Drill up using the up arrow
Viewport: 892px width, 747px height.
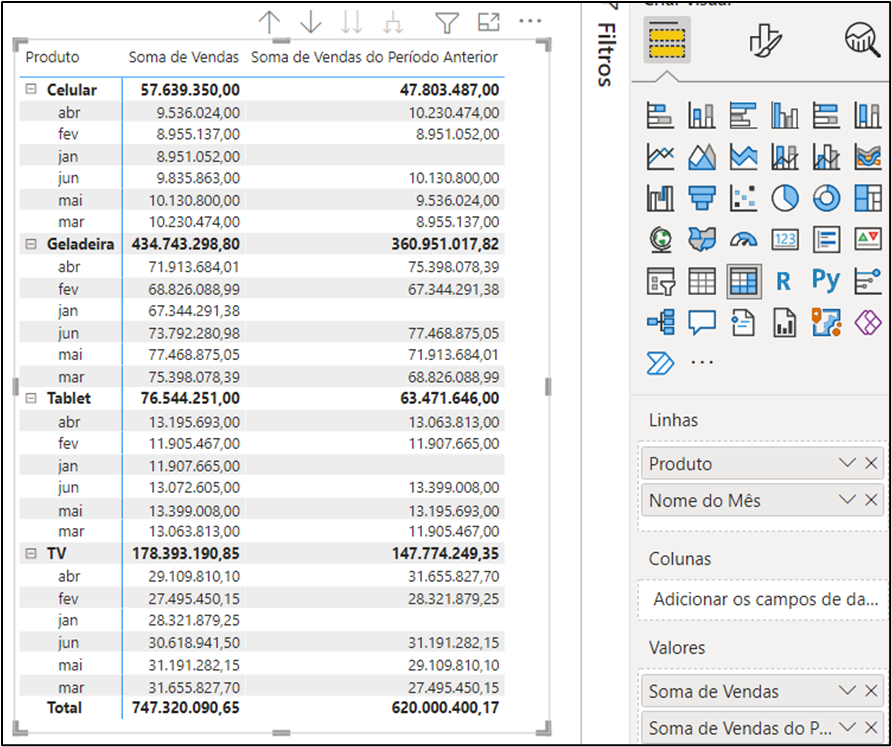click(x=269, y=23)
